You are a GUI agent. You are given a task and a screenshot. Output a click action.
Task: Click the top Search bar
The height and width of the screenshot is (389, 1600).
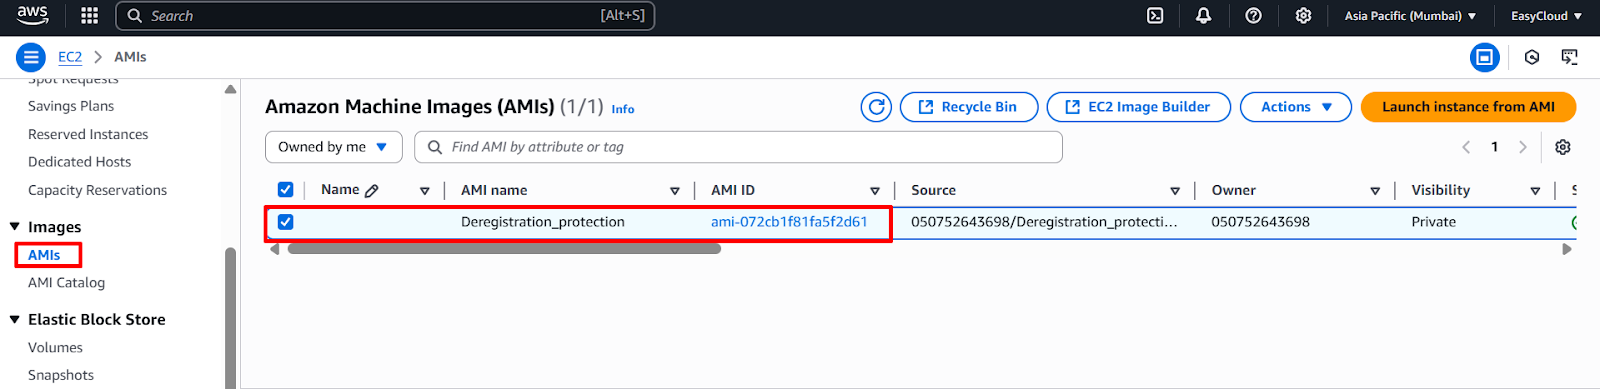[385, 16]
